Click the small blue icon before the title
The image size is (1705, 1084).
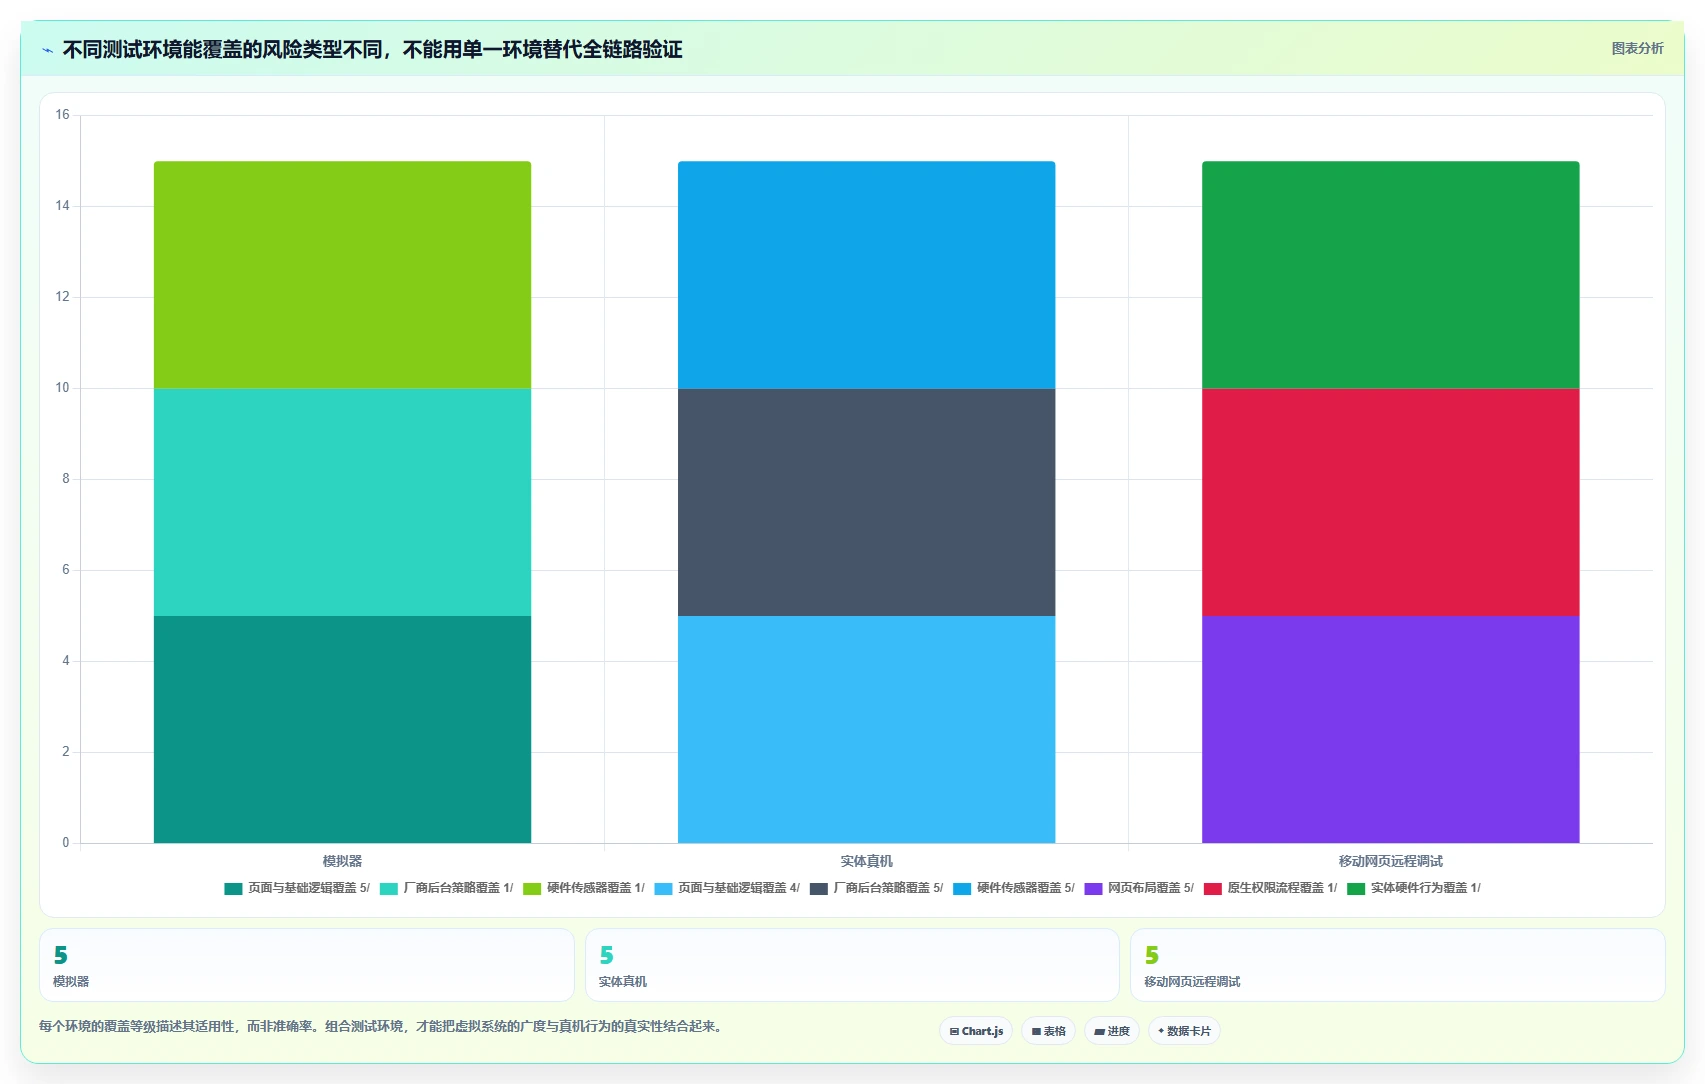[x=47, y=50]
